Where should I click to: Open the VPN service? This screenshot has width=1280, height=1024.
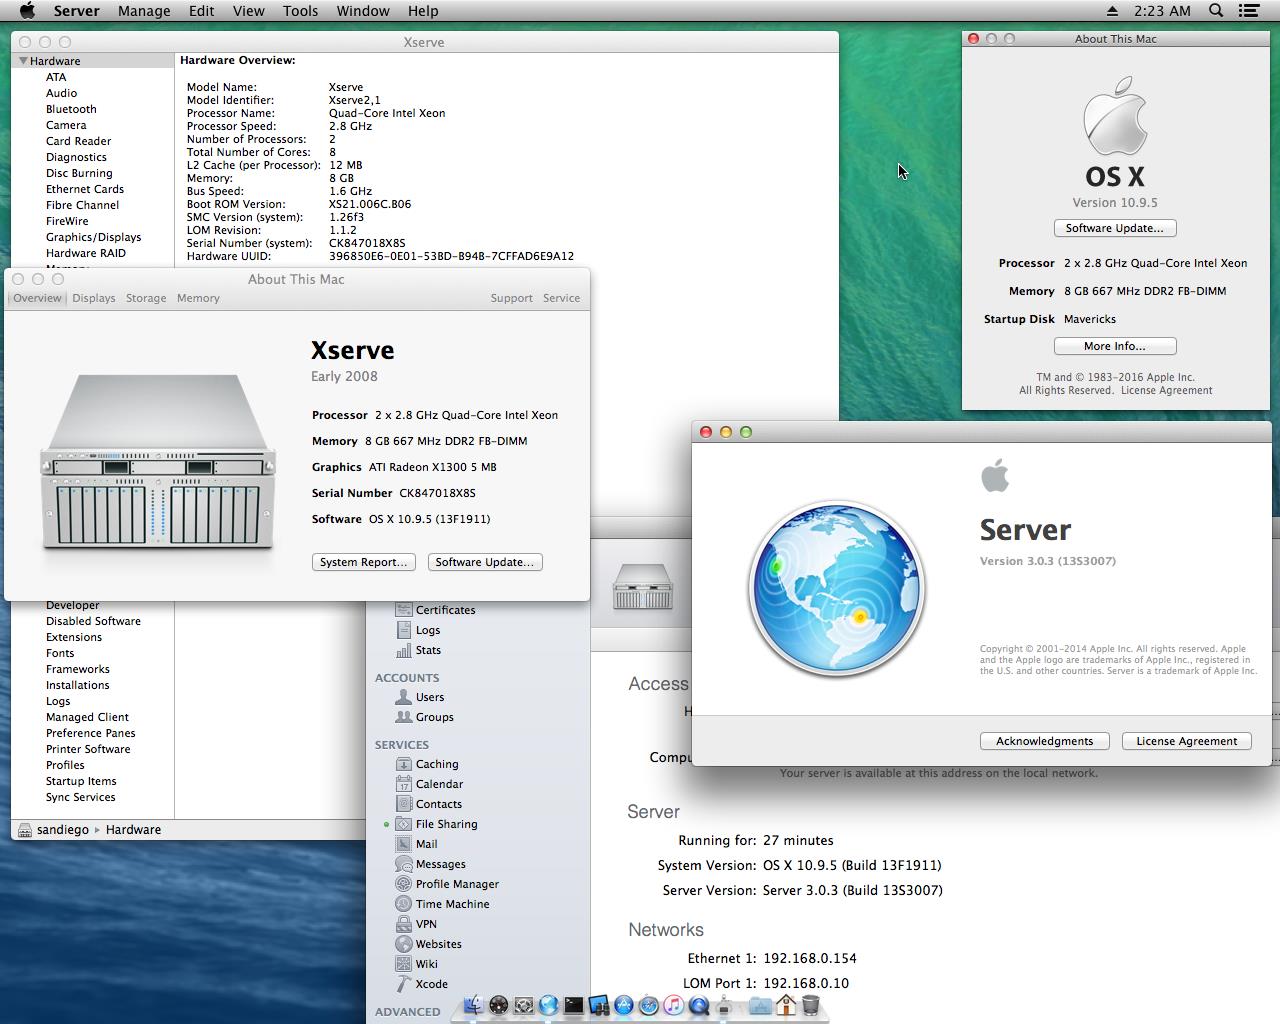(x=416, y=924)
